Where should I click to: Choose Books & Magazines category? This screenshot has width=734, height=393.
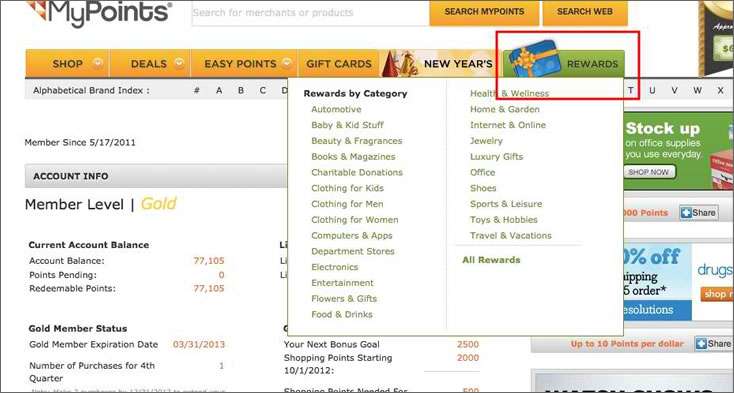pos(353,157)
